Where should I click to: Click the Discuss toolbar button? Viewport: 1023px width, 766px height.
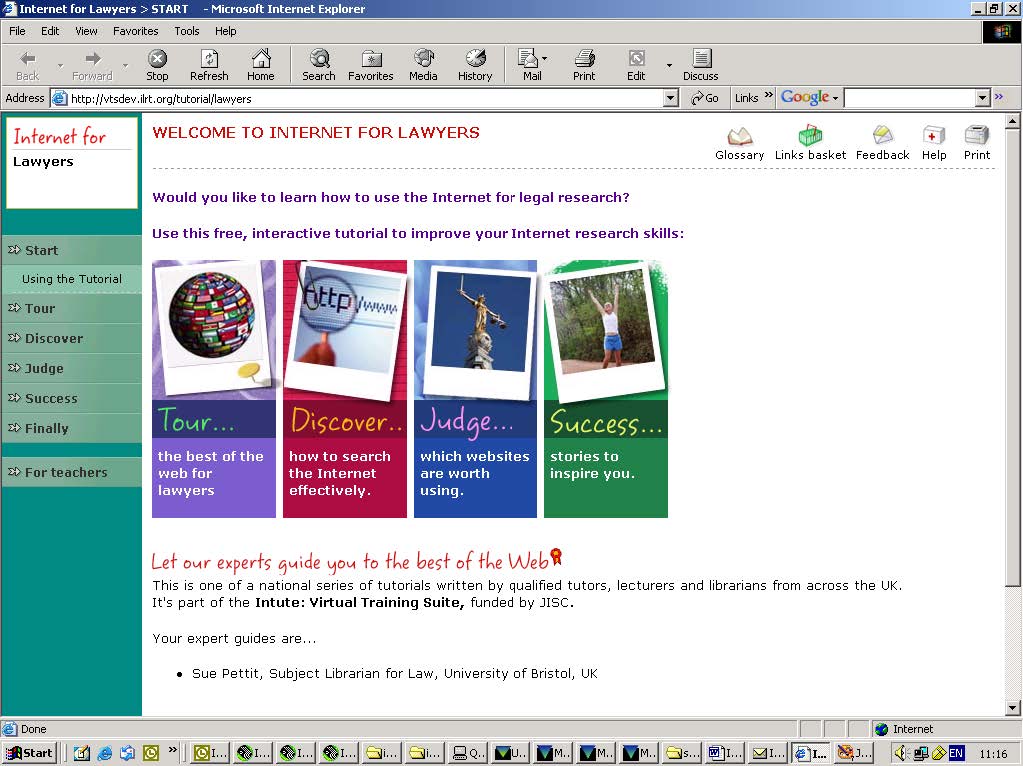701,65
